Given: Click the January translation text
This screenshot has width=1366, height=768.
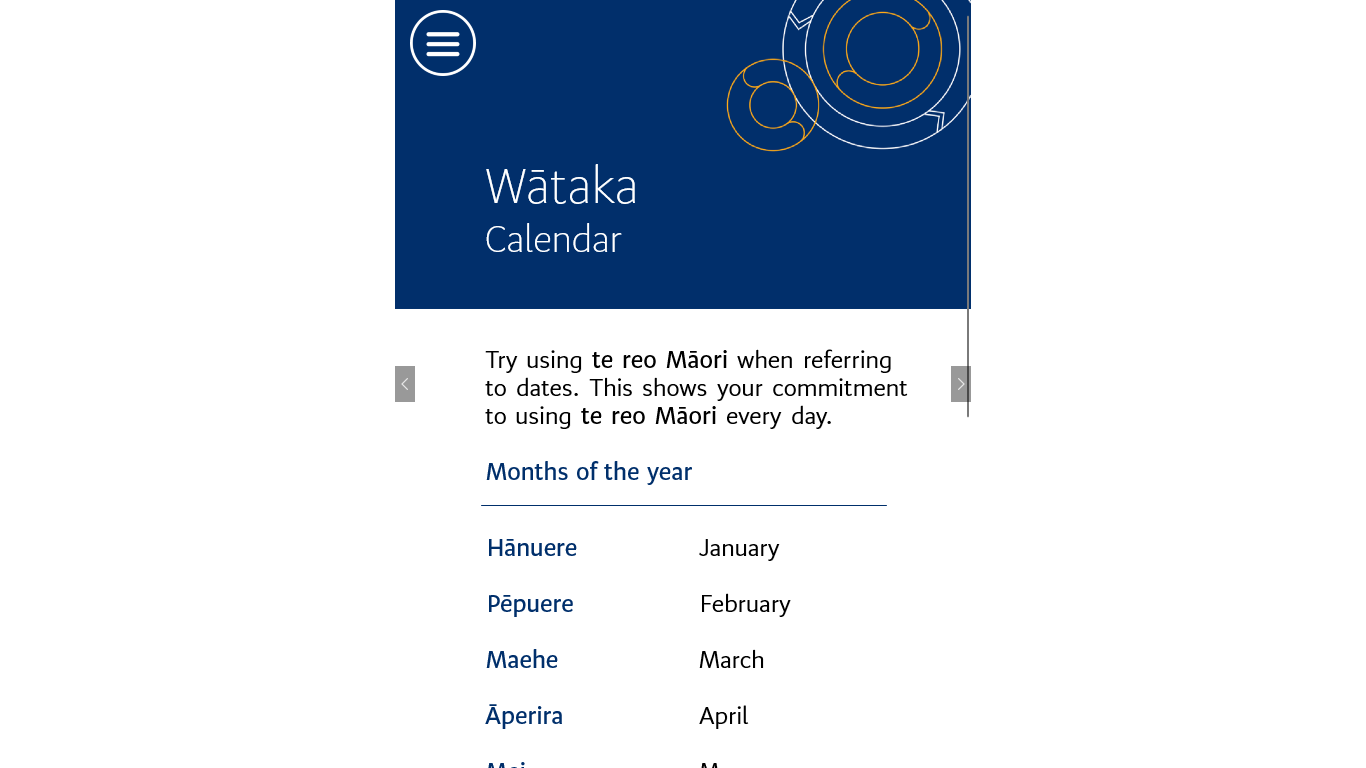Looking at the screenshot, I should [739, 548].
